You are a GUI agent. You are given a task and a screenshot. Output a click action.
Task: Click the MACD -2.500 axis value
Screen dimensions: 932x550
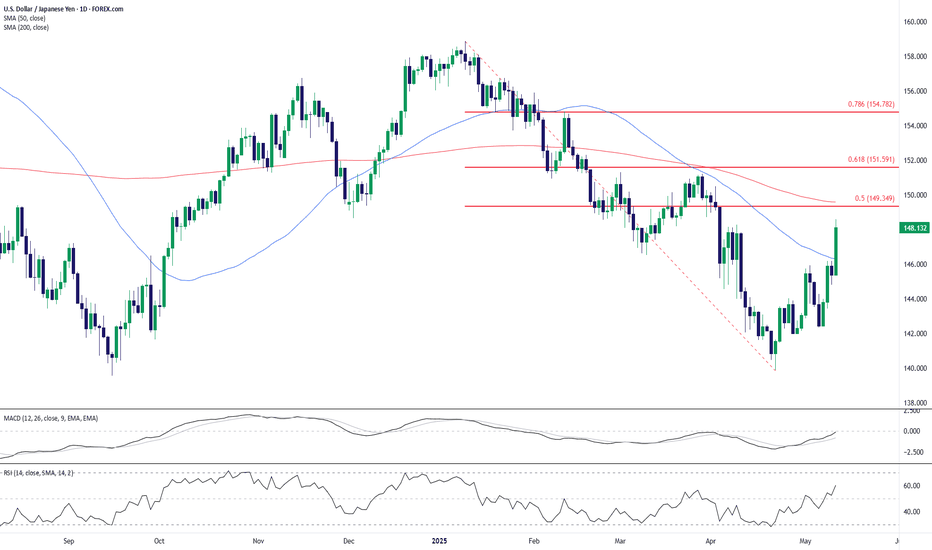(x=912, y=452)
